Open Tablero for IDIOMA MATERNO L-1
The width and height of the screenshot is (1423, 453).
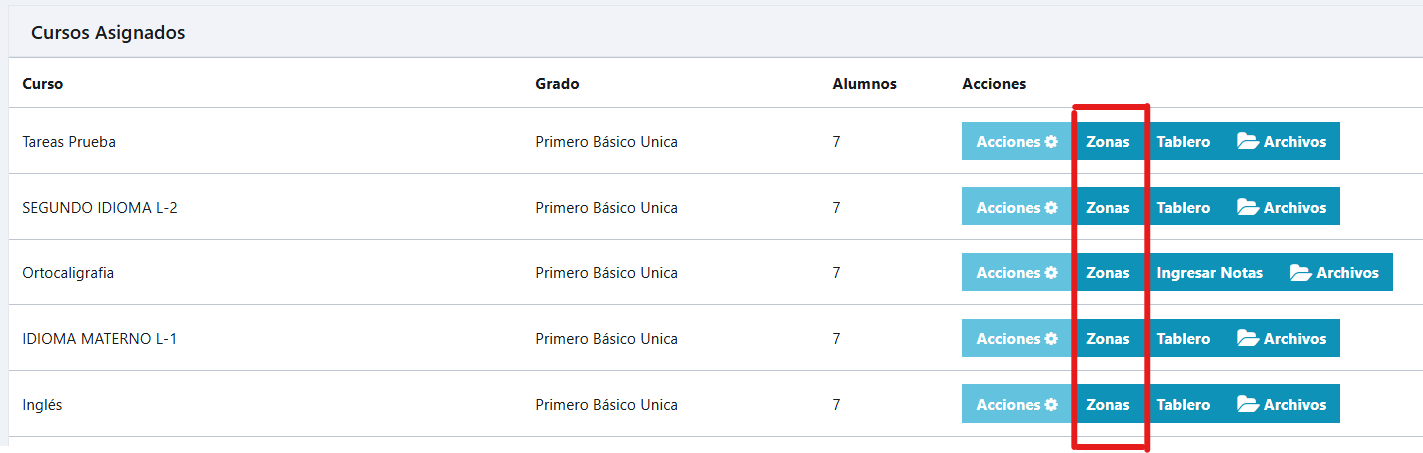point(1183,338)
